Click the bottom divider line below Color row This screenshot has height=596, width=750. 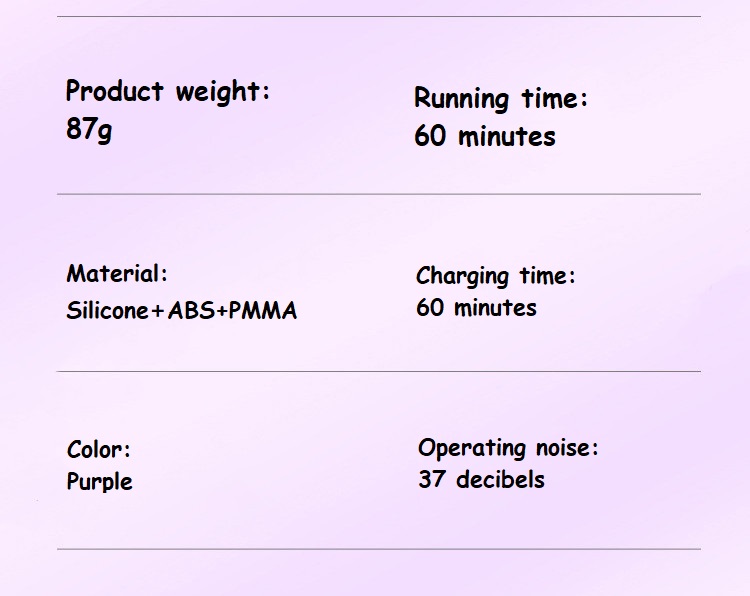(379, 549)
